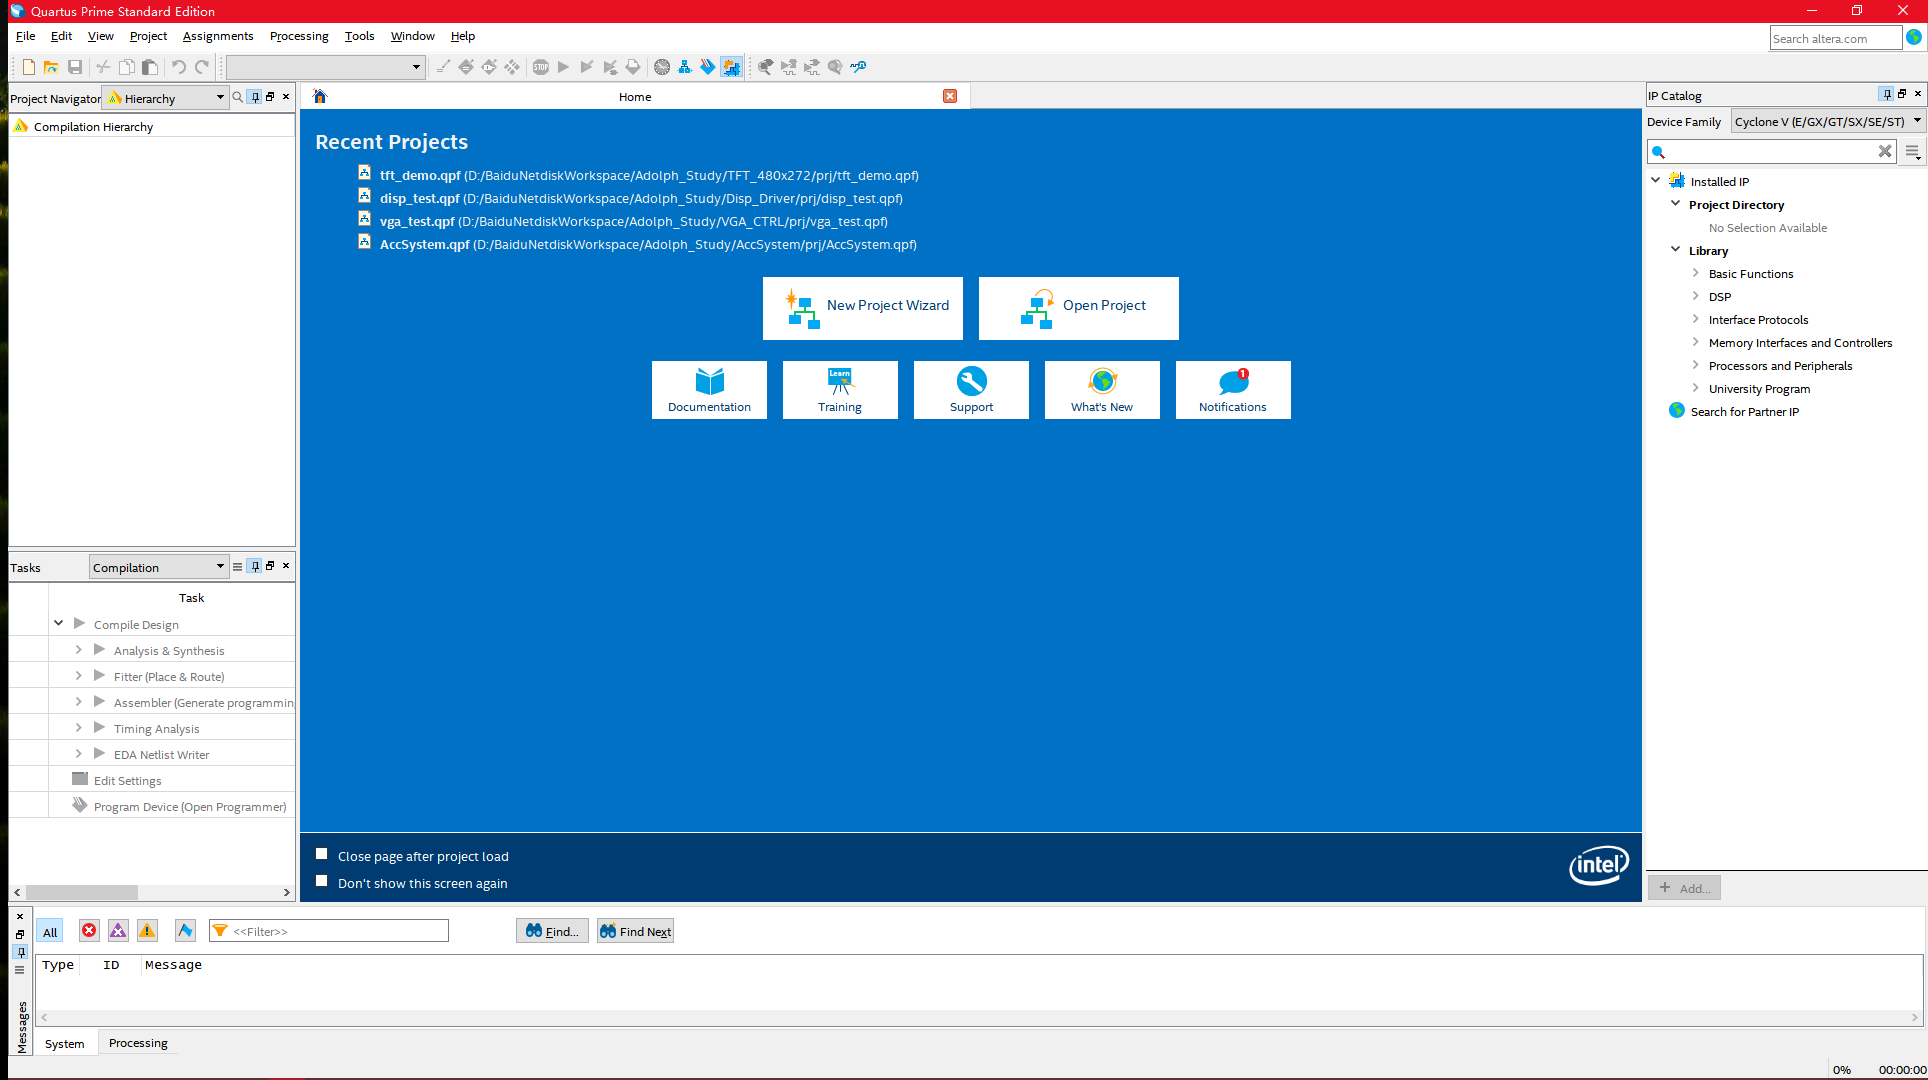Show only error messages filter icon

(89, 931)
